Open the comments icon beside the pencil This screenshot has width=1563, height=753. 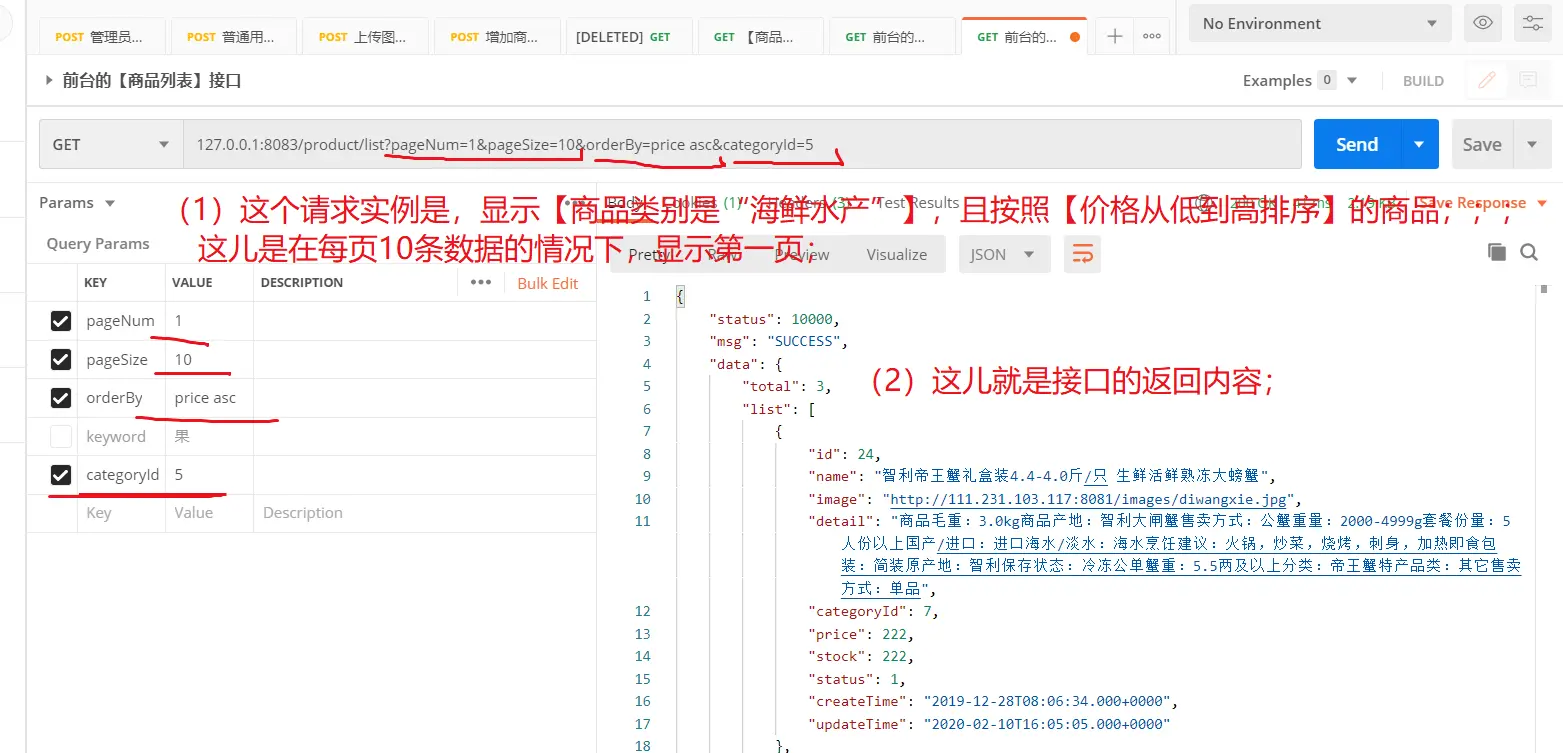pyautogui.click(x=1527, y=80)
